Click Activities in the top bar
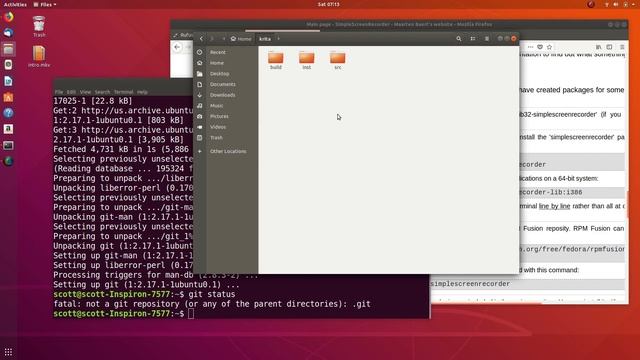 [15, 4]
